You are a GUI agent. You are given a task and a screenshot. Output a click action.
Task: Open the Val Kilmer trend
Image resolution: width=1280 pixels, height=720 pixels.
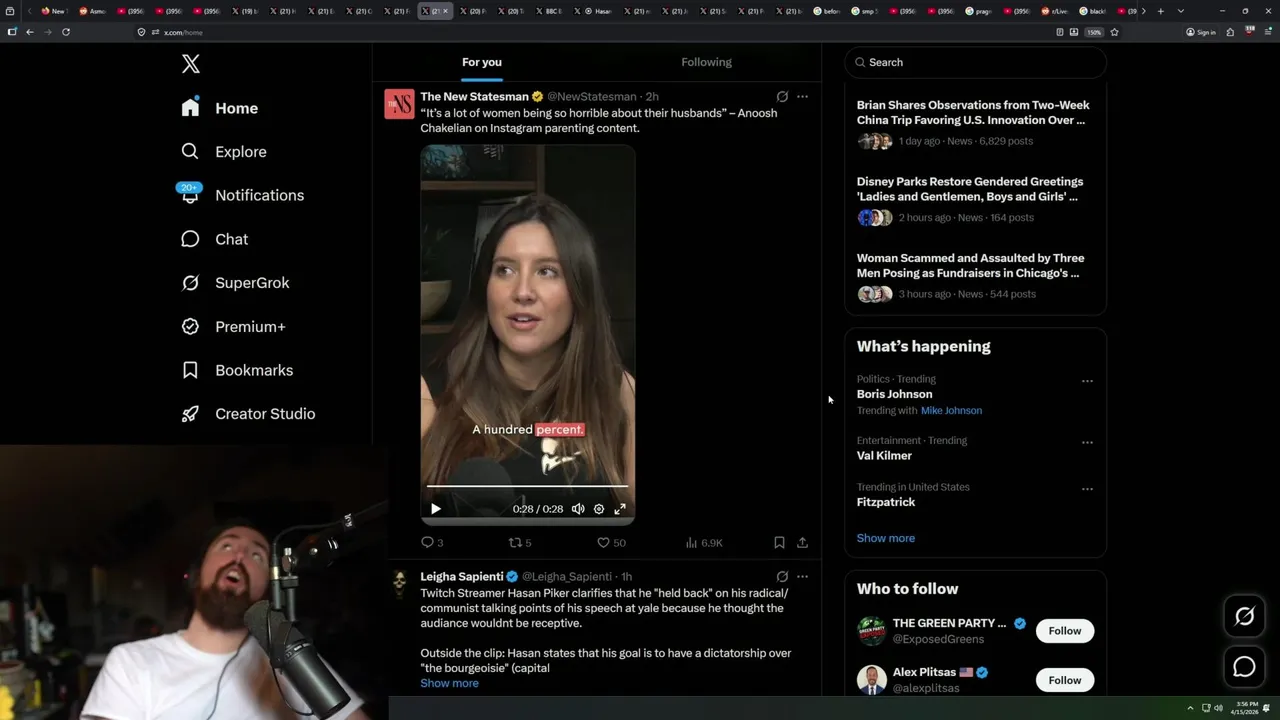point(884,456)
